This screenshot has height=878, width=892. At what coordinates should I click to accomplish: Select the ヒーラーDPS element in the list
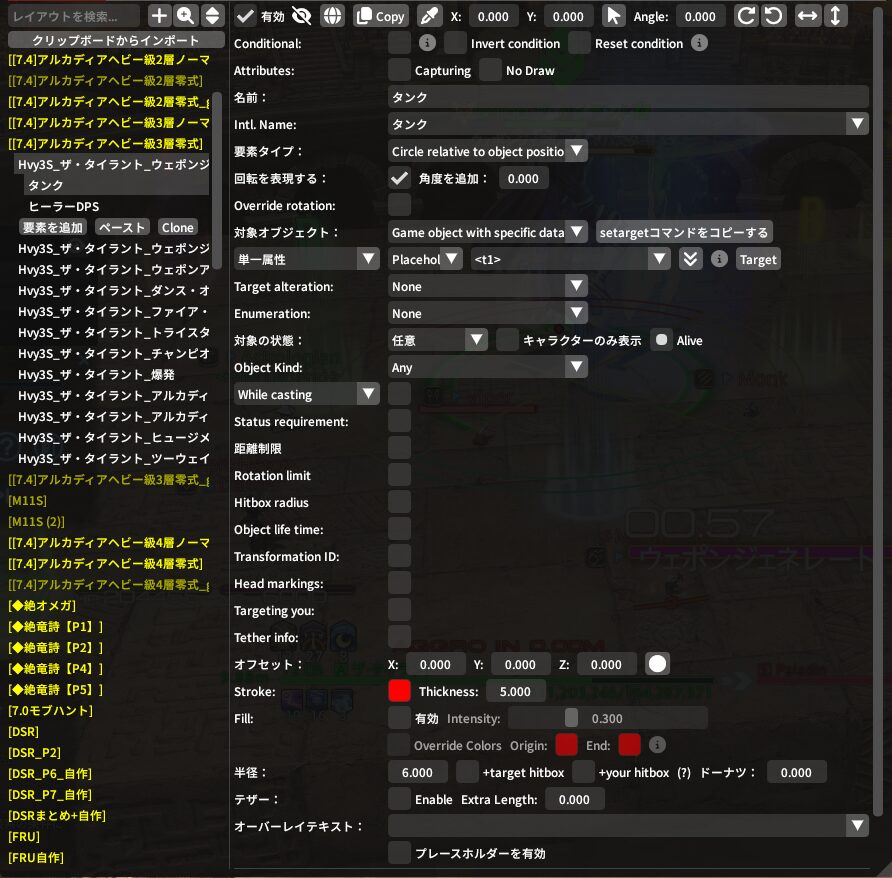pyautogui.click(x=63, y=206)
